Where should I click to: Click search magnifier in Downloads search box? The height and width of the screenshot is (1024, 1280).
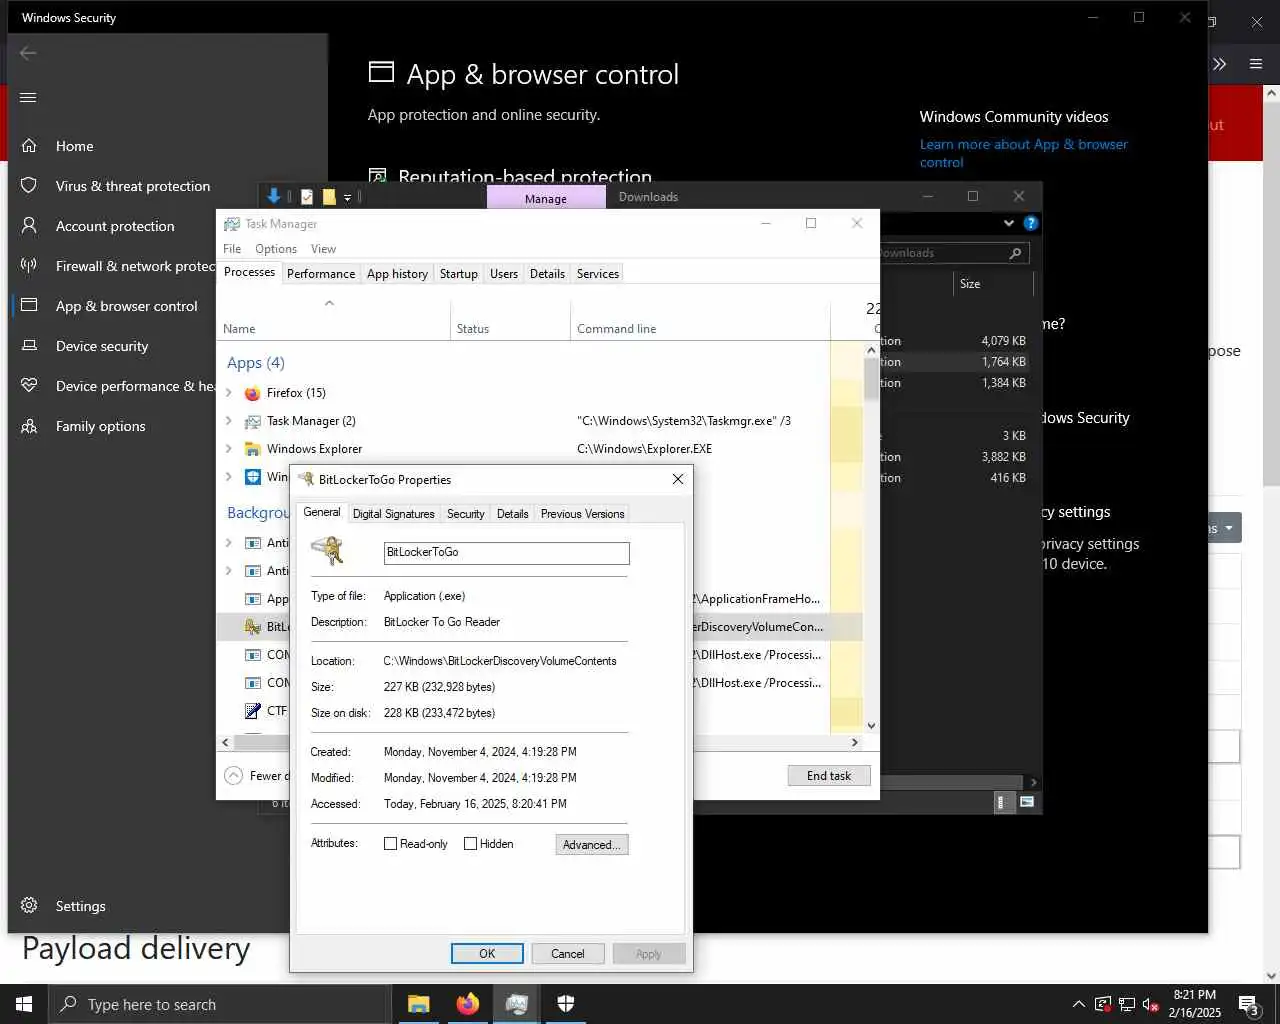(1015, 253)
